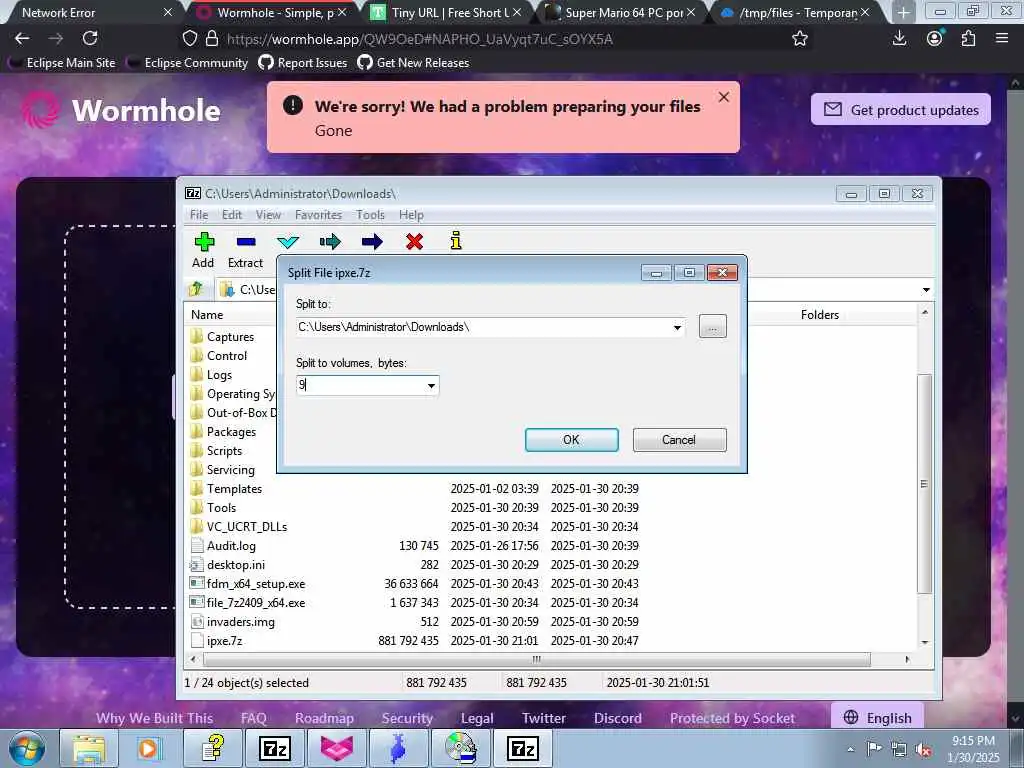This screenshot has width=1024, height=768.
Task: Select the fdm_x64_setup.exe file row
Action: pyautogui.click(x=415, y=584)
